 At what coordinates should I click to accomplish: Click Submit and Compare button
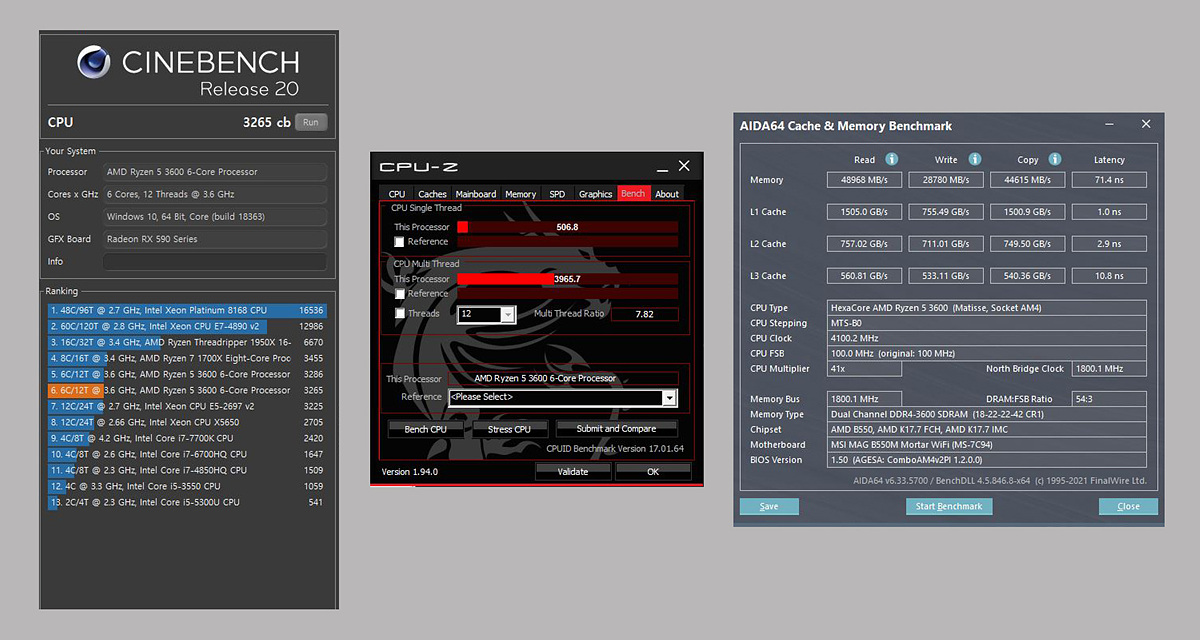pos(617,429)
